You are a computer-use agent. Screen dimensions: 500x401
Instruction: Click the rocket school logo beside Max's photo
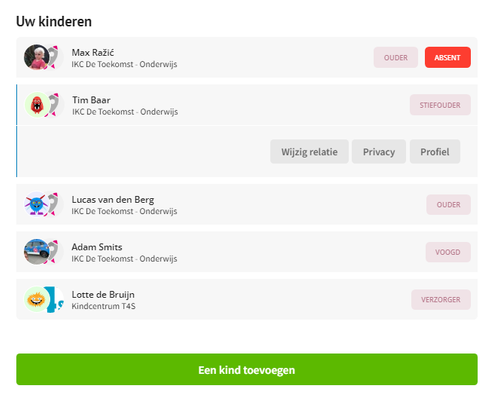click(x=54, y=57)
